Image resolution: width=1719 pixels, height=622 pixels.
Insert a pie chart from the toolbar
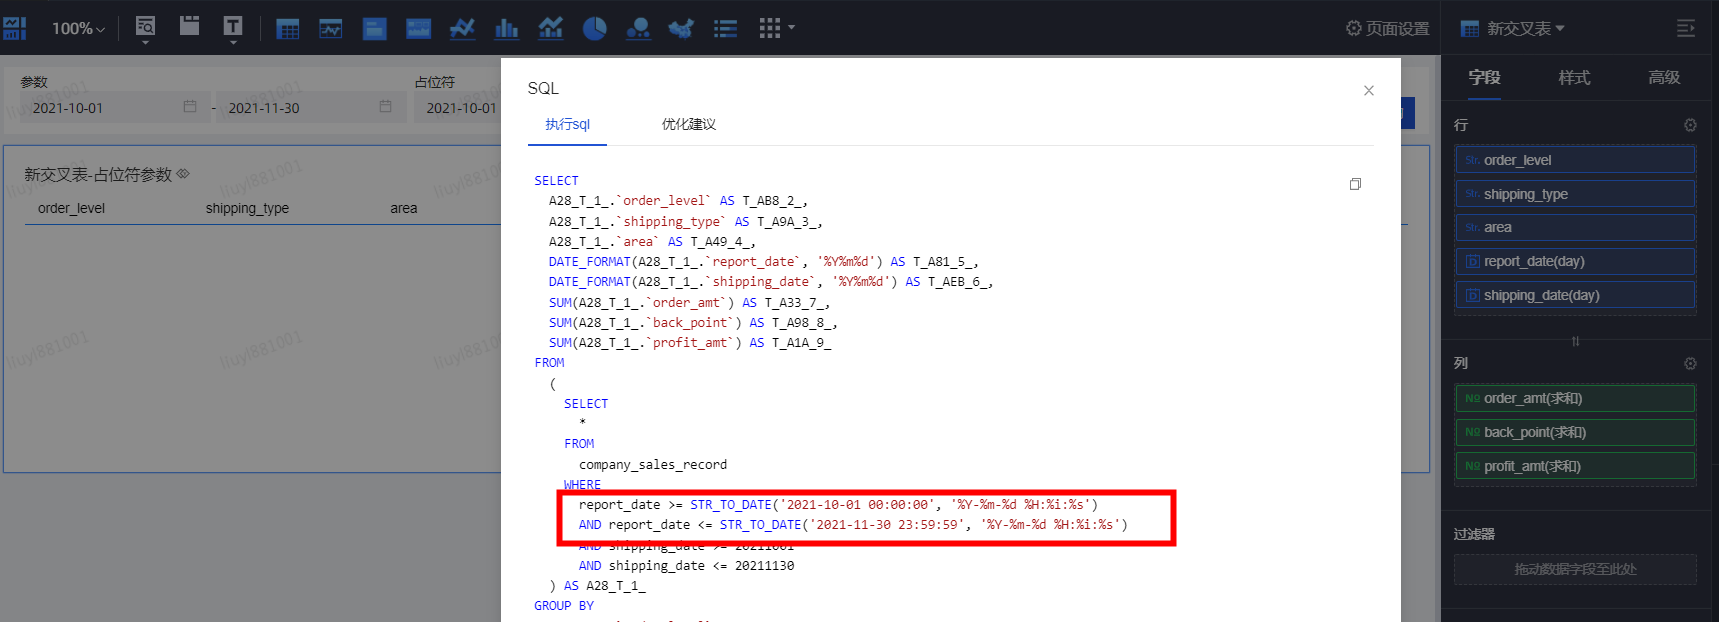pos(594,28)
